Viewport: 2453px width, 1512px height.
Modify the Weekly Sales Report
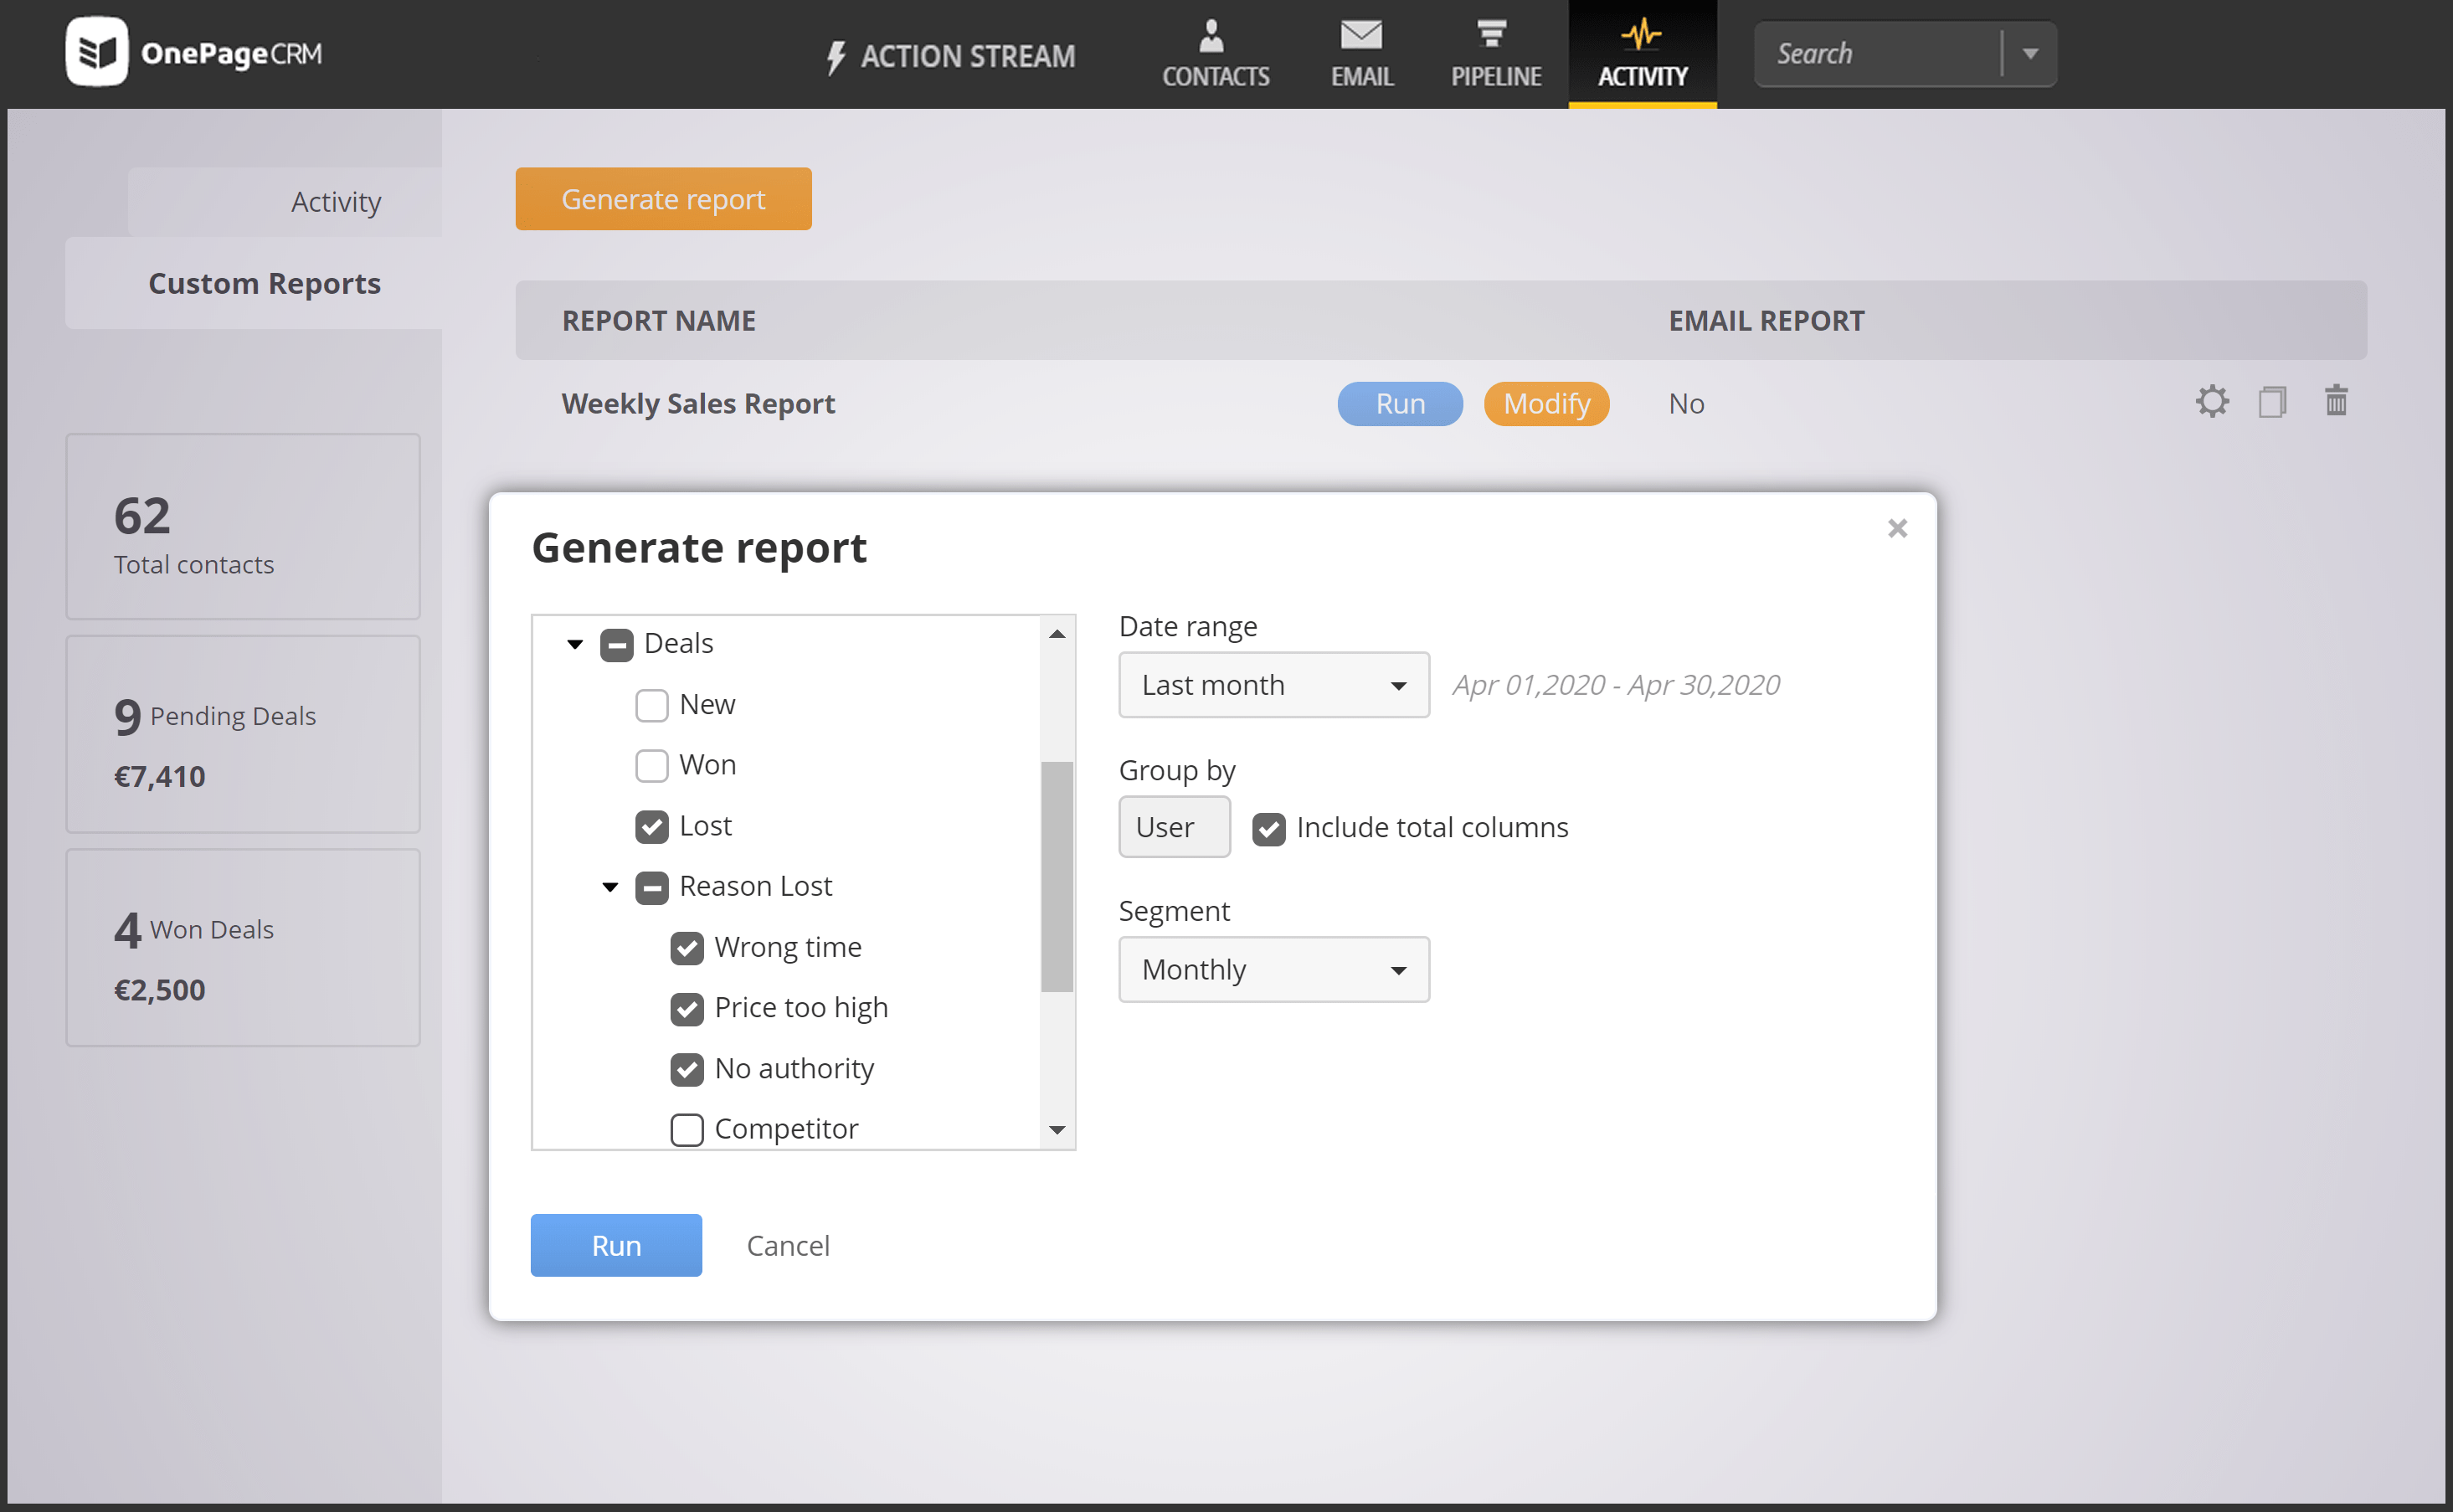click(1546, 404)
